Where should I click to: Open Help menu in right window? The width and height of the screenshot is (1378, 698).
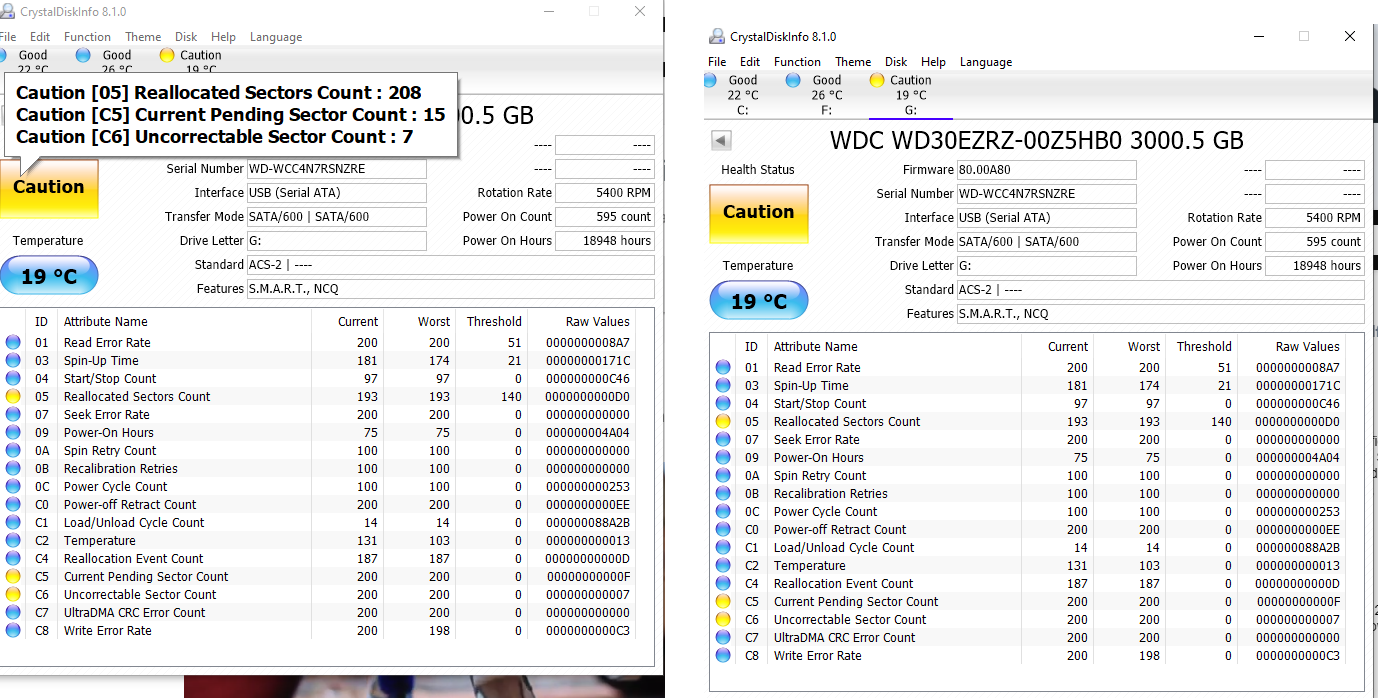[x=933, y=62]
